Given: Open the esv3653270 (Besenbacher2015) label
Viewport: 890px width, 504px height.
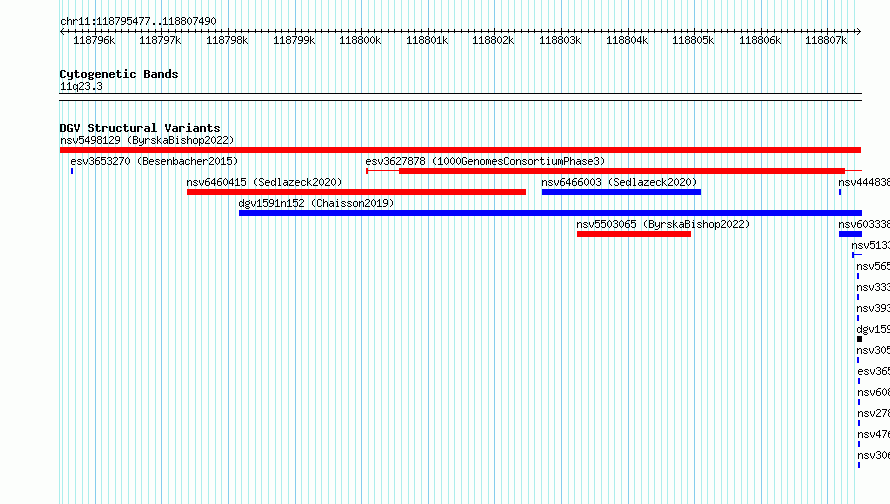Looking at the screenshot, I should [154, 161].
